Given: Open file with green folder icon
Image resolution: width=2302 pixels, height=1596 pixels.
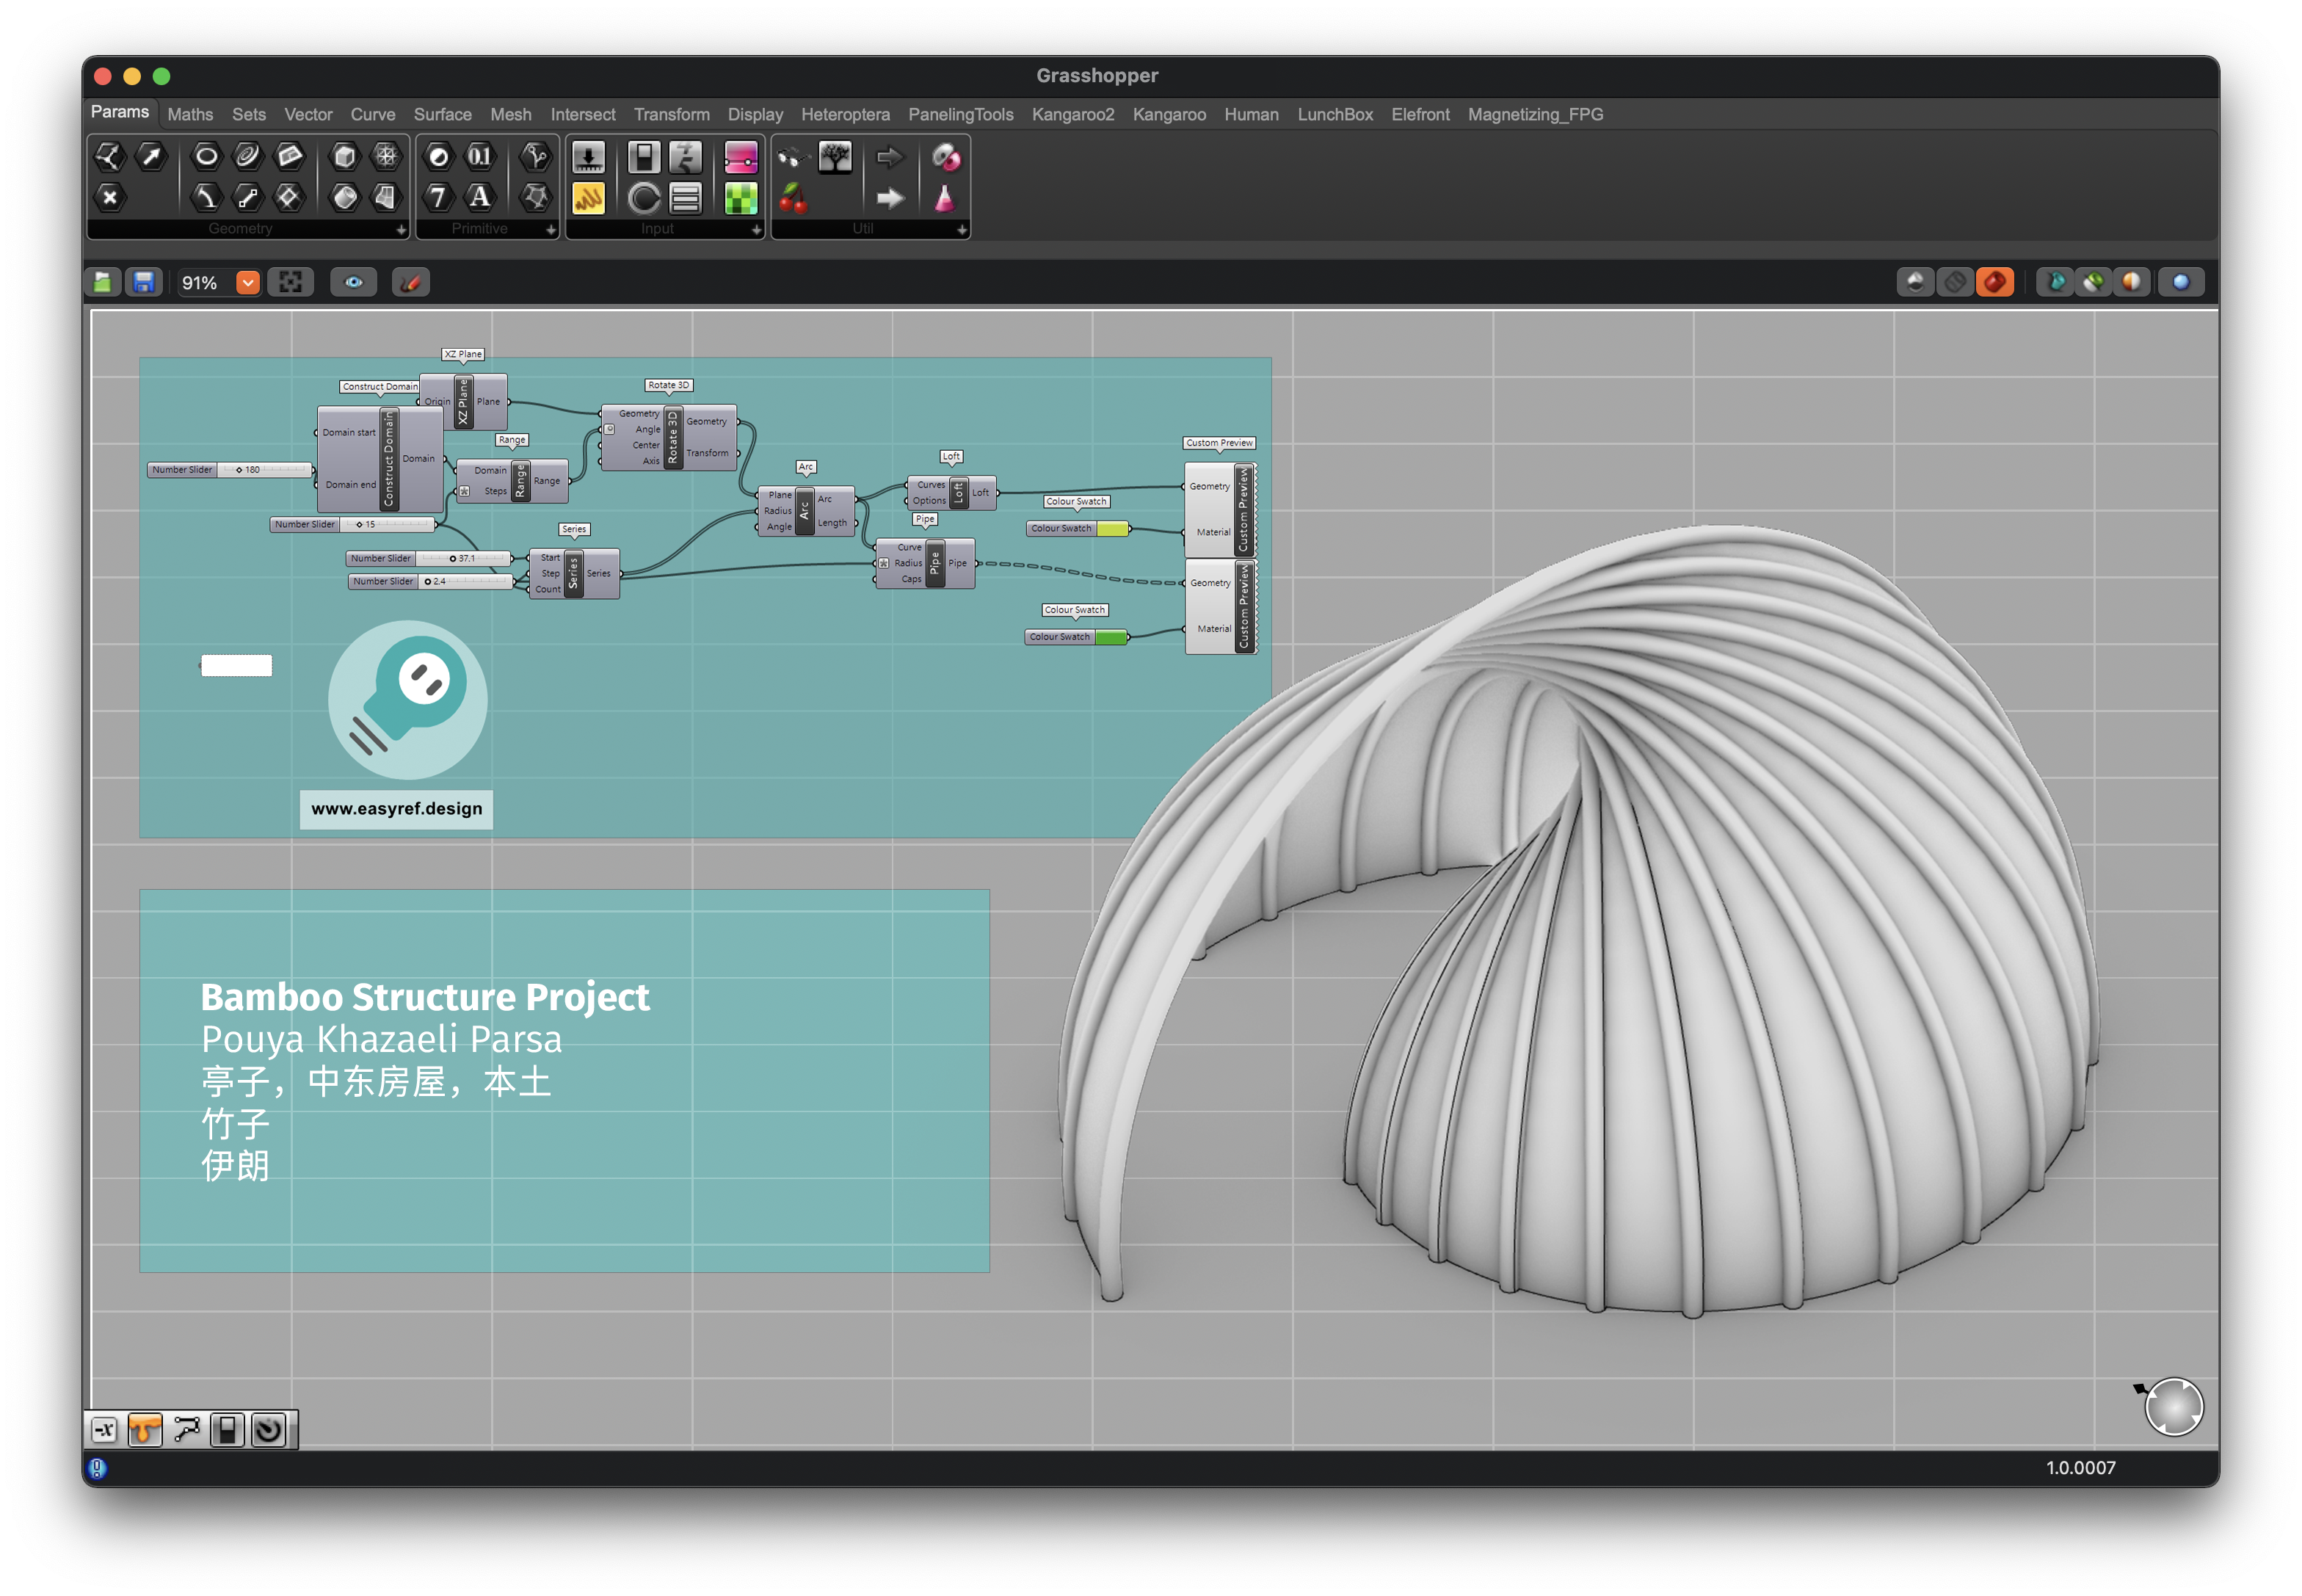Looking at the screenshot, I should tap(103, 283).
